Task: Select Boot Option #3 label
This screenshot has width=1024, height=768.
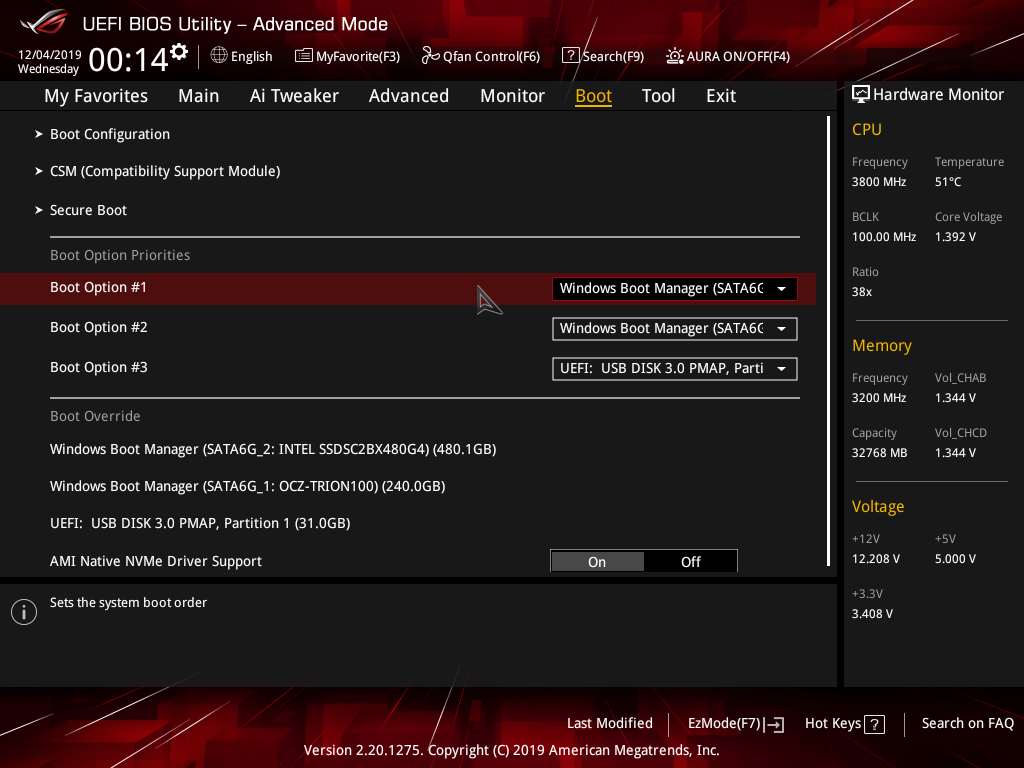Action: click(99, 367)
